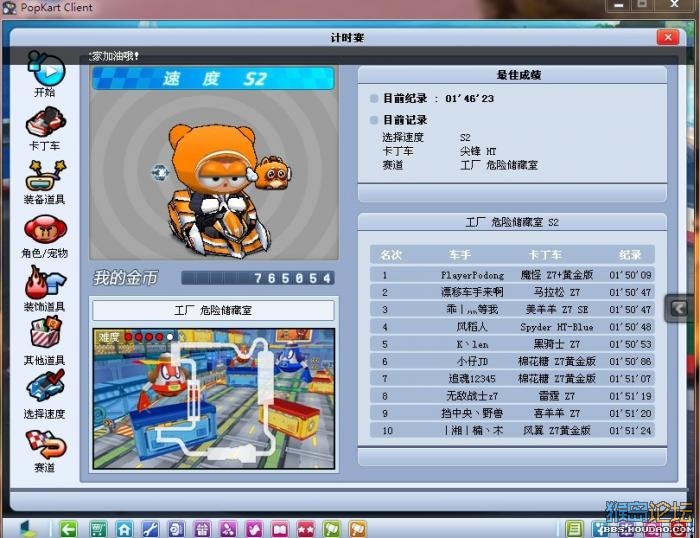Select rank 5 row K丶len

point(512,344)
